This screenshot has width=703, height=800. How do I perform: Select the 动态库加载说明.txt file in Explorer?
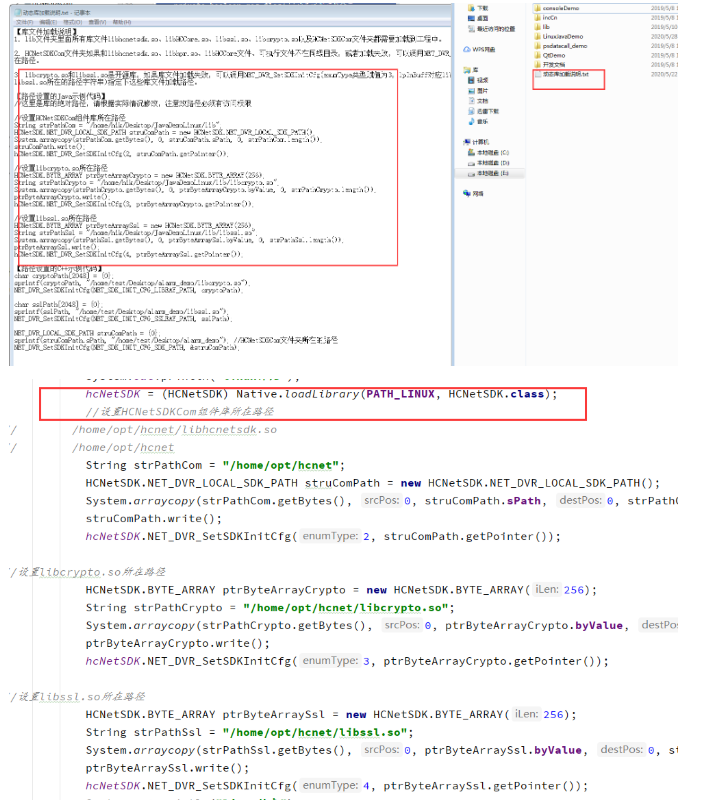coord(561,74)
